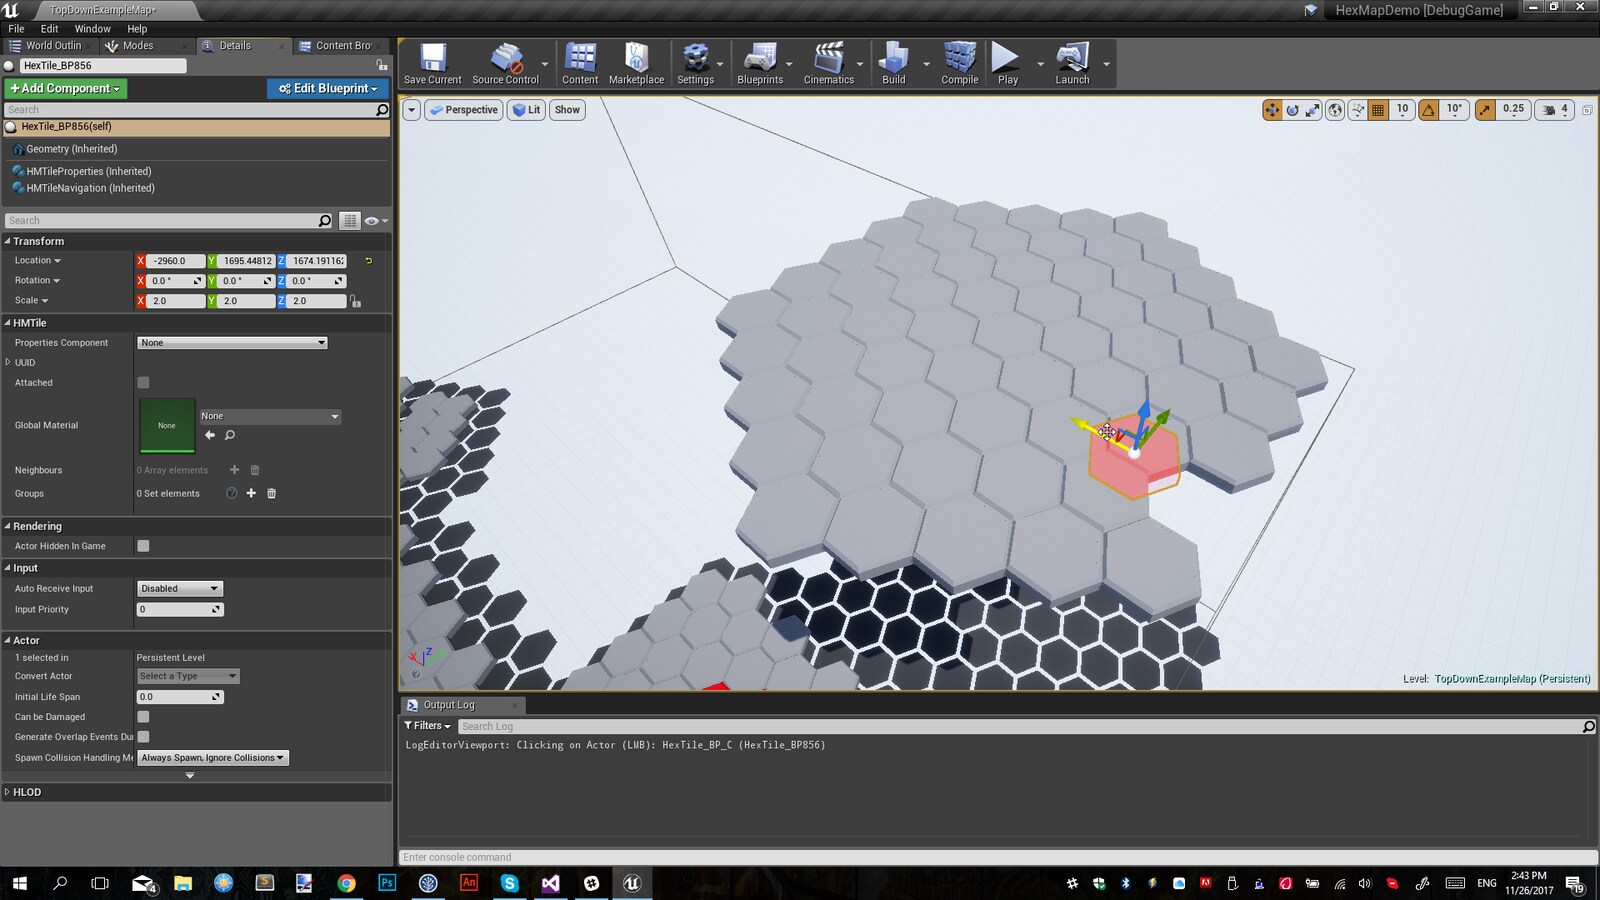Open the Properties Component dropdown
The width and height of the screenshot is (1600, 900).
pos(232,342)
